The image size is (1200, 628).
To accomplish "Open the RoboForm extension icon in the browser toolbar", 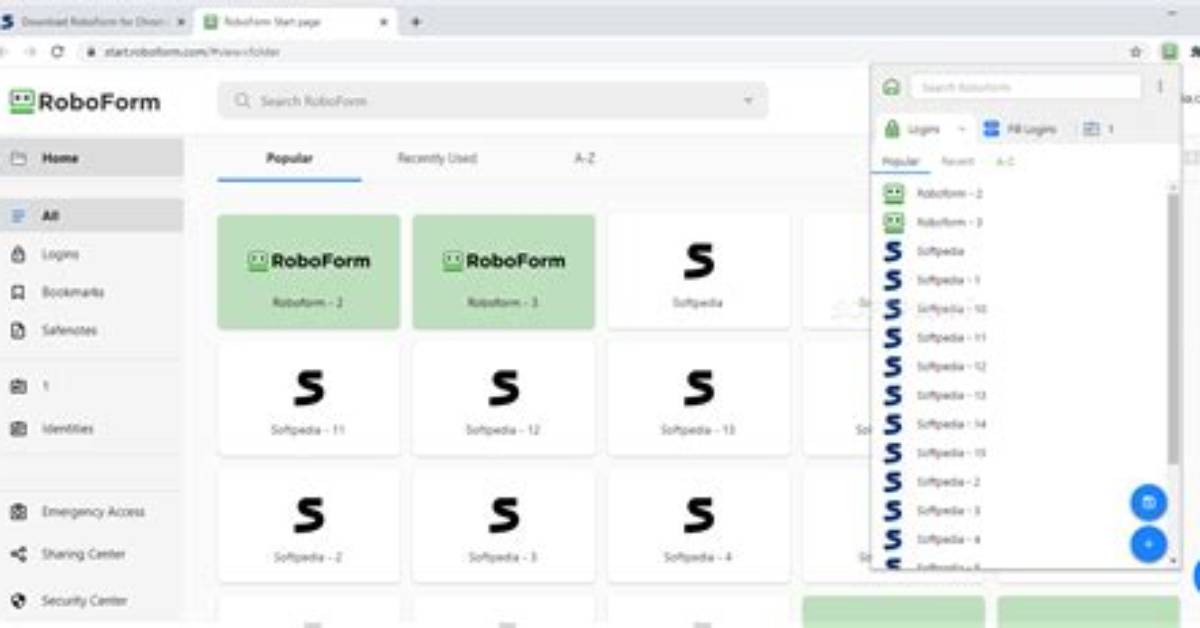I will coord(1169,51).
